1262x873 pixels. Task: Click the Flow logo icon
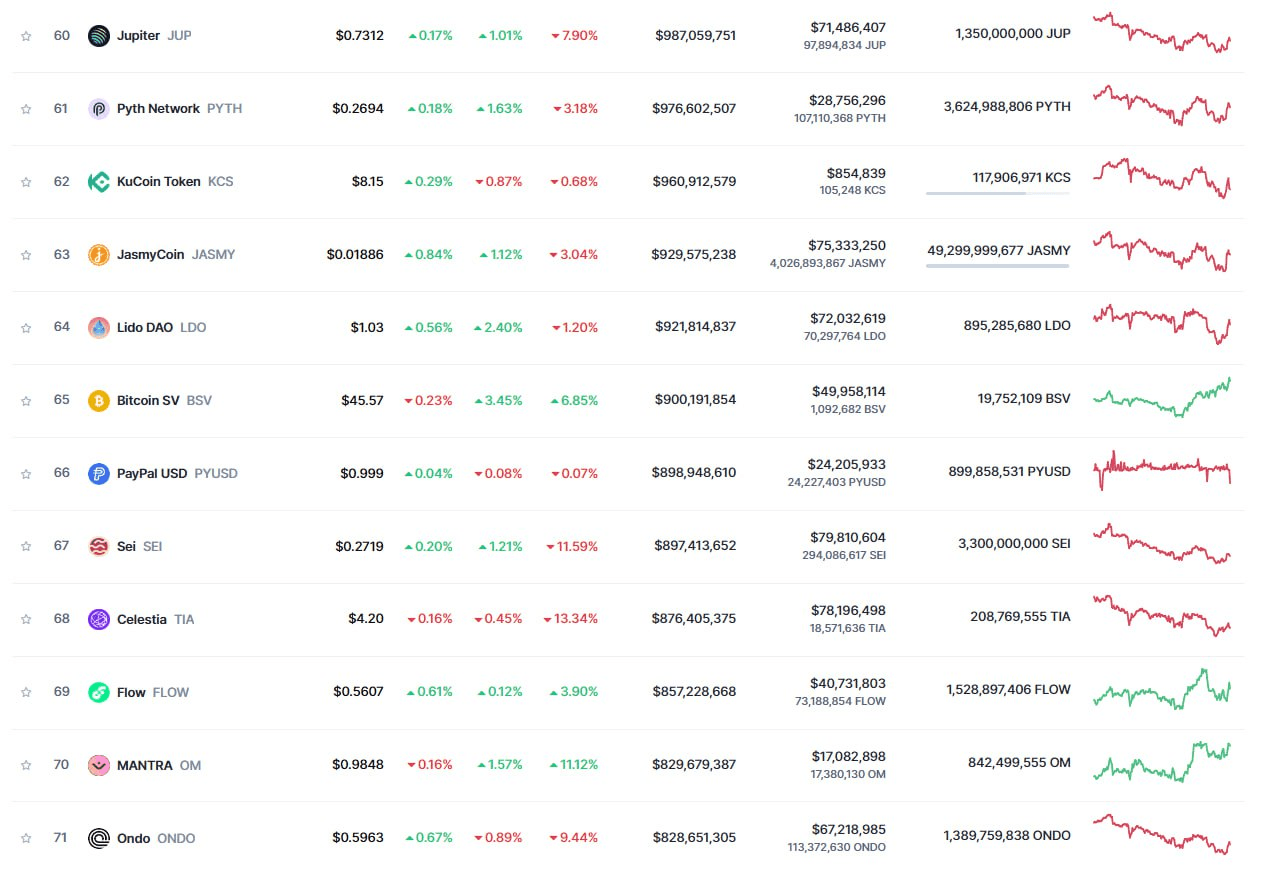tap(99, 693)
